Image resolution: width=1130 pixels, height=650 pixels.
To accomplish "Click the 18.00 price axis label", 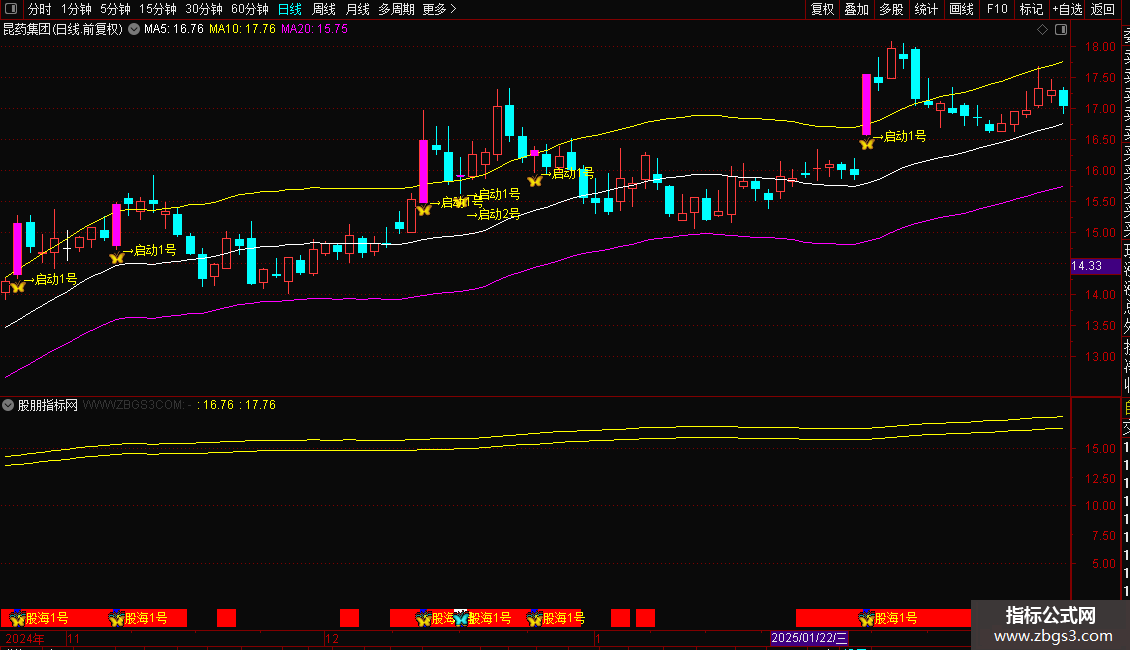I will tap(1100, 47).
